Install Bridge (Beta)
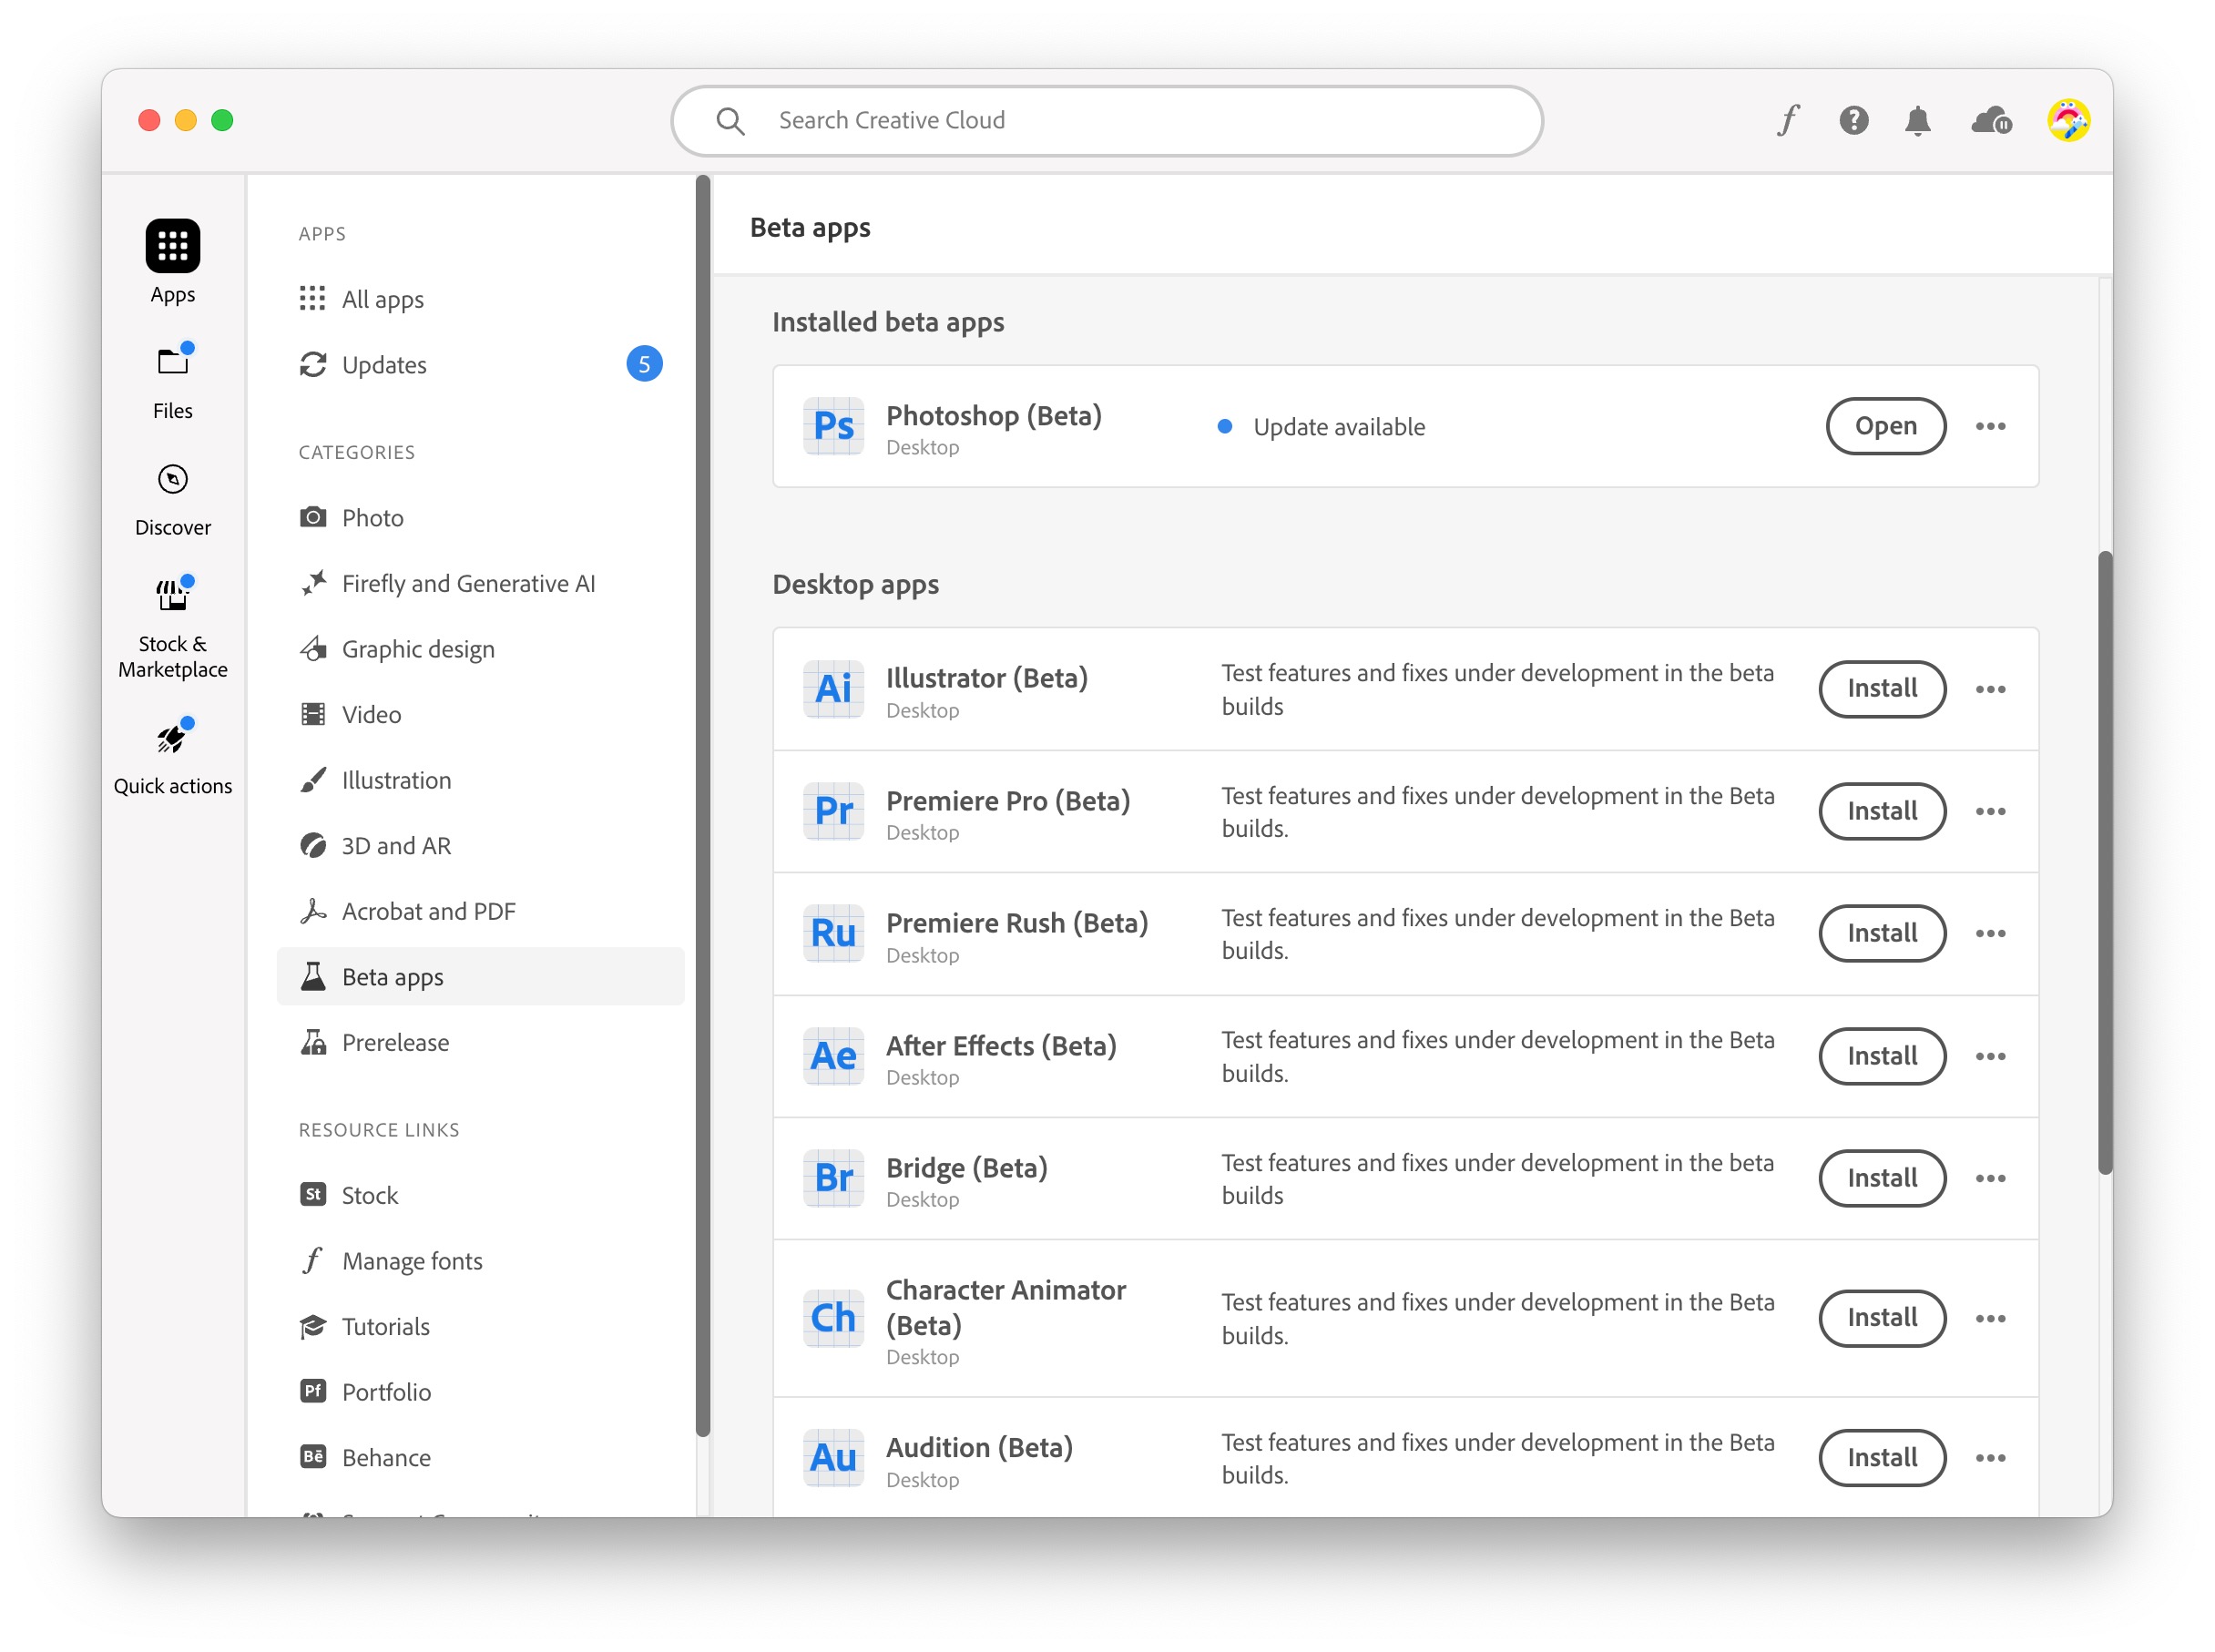2215x1652 pixels. pos(1881,1178)
